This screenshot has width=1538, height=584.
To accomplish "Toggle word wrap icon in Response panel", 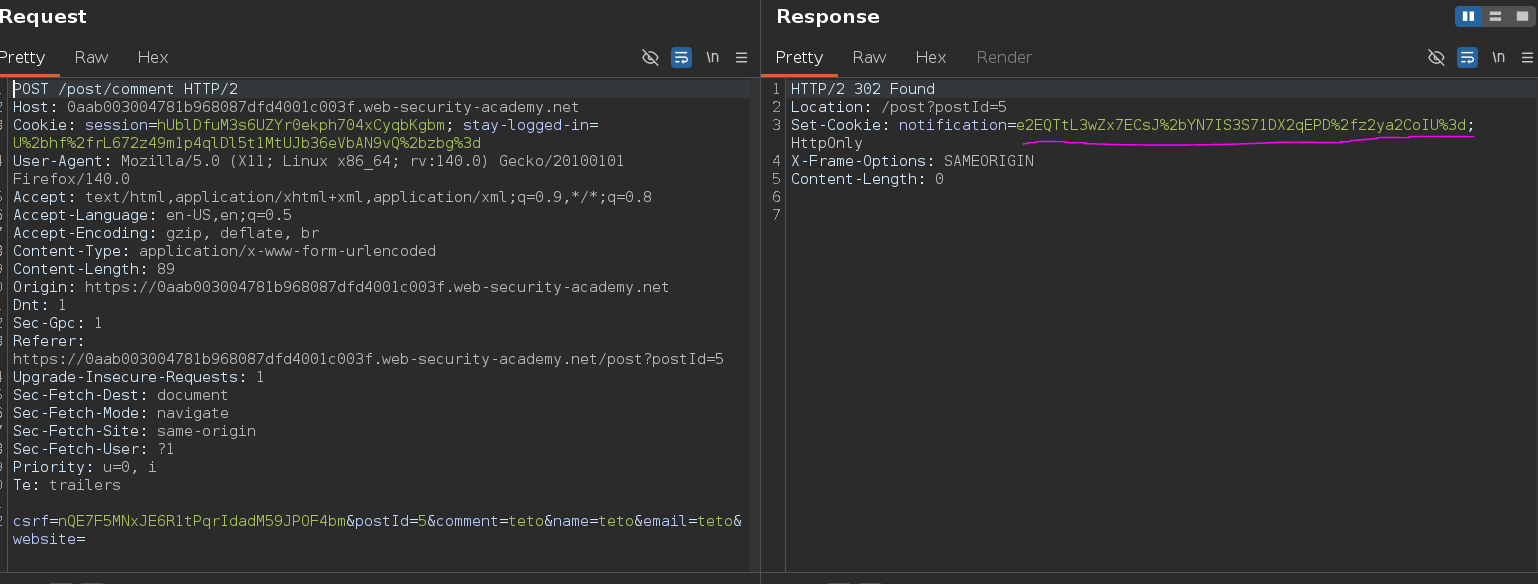I will [1467, 57].
